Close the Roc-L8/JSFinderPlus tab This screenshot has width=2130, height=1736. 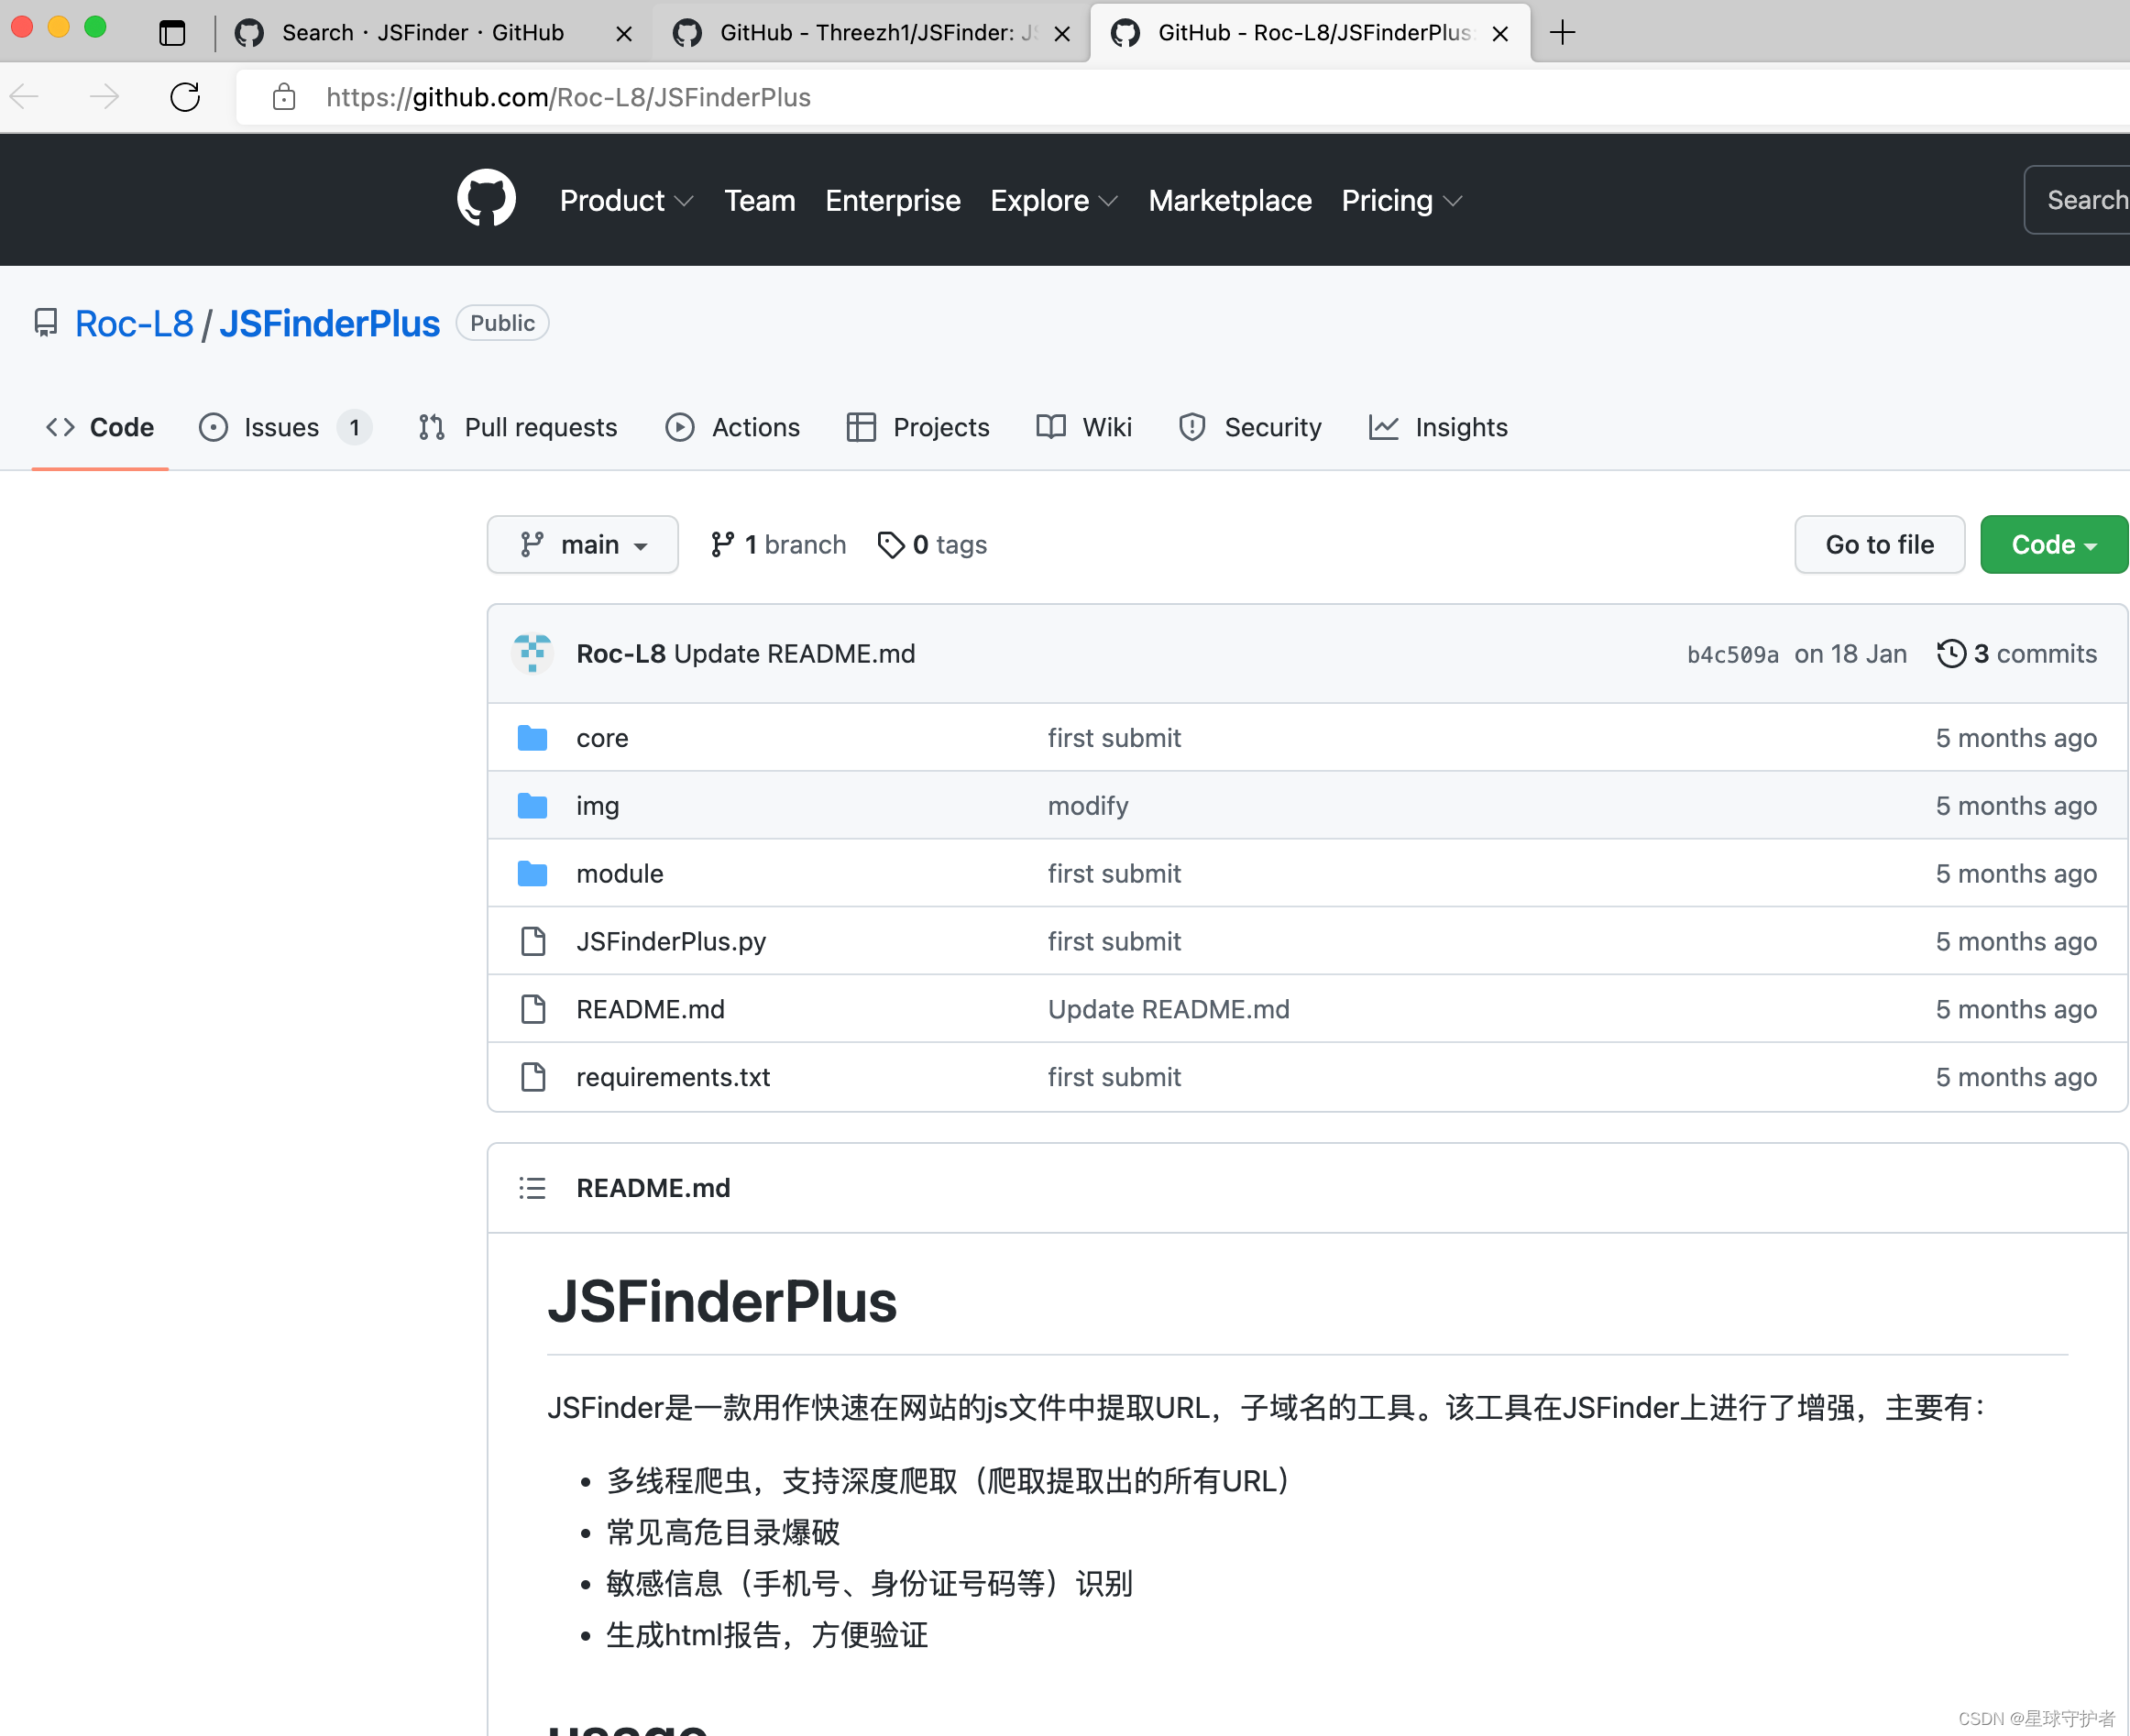tap(1500, 34)
